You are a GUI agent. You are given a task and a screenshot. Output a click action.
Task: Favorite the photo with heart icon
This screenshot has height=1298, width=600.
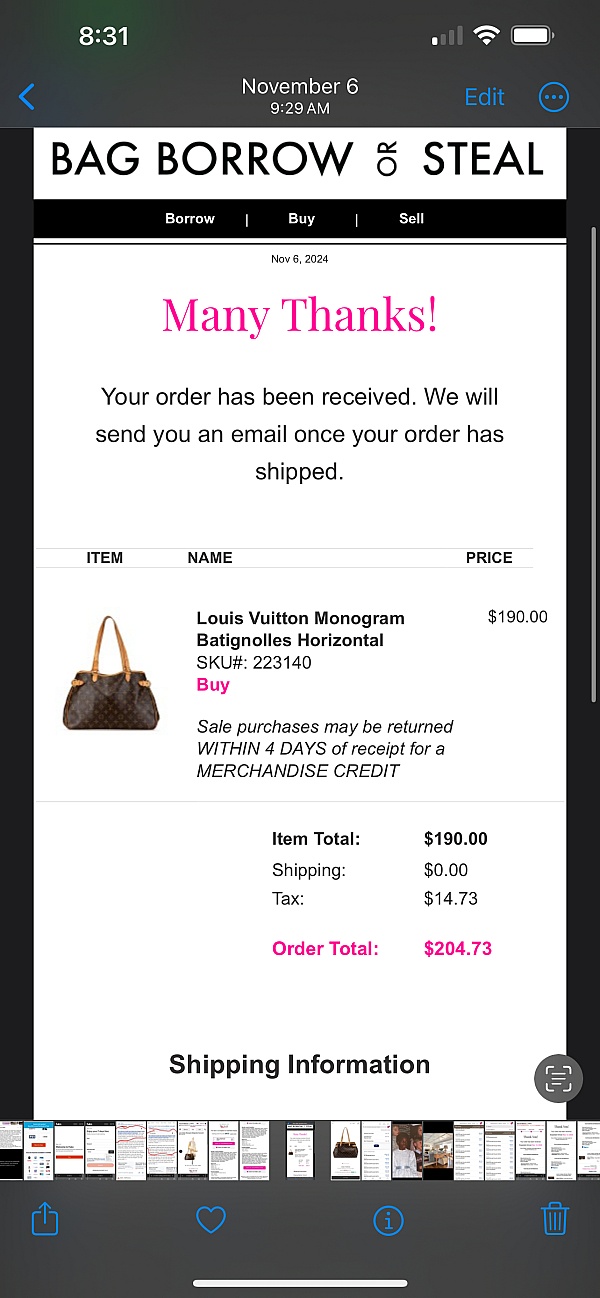[x=210, y=1219]
